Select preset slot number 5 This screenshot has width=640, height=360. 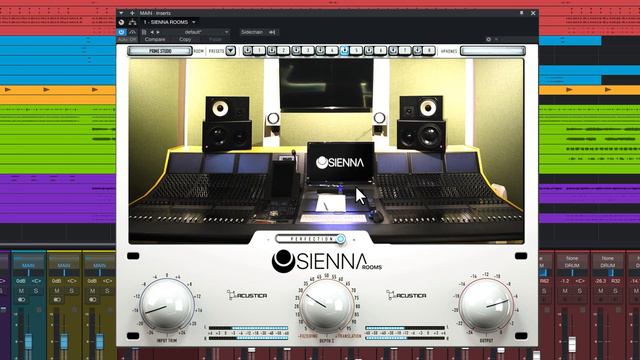[356, 51]
